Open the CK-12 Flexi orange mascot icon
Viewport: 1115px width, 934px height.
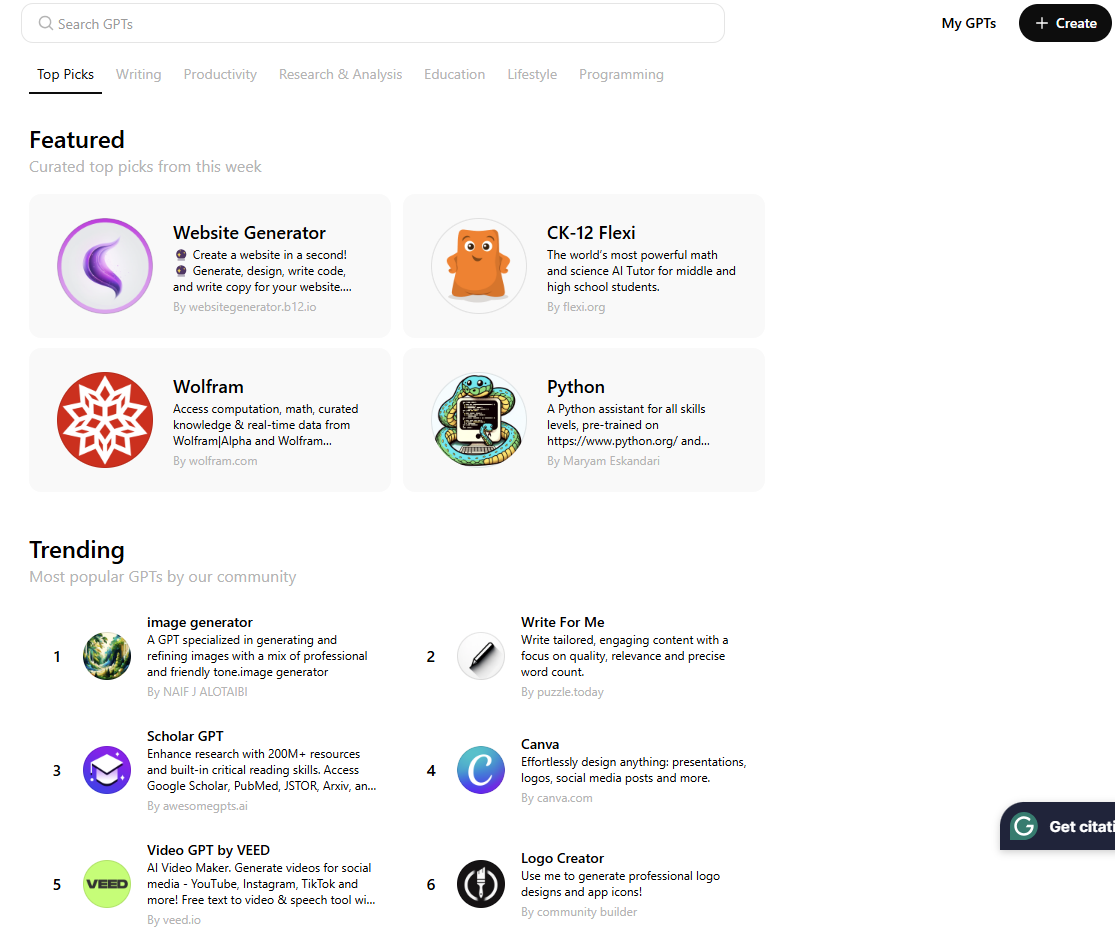pos(479,266)
